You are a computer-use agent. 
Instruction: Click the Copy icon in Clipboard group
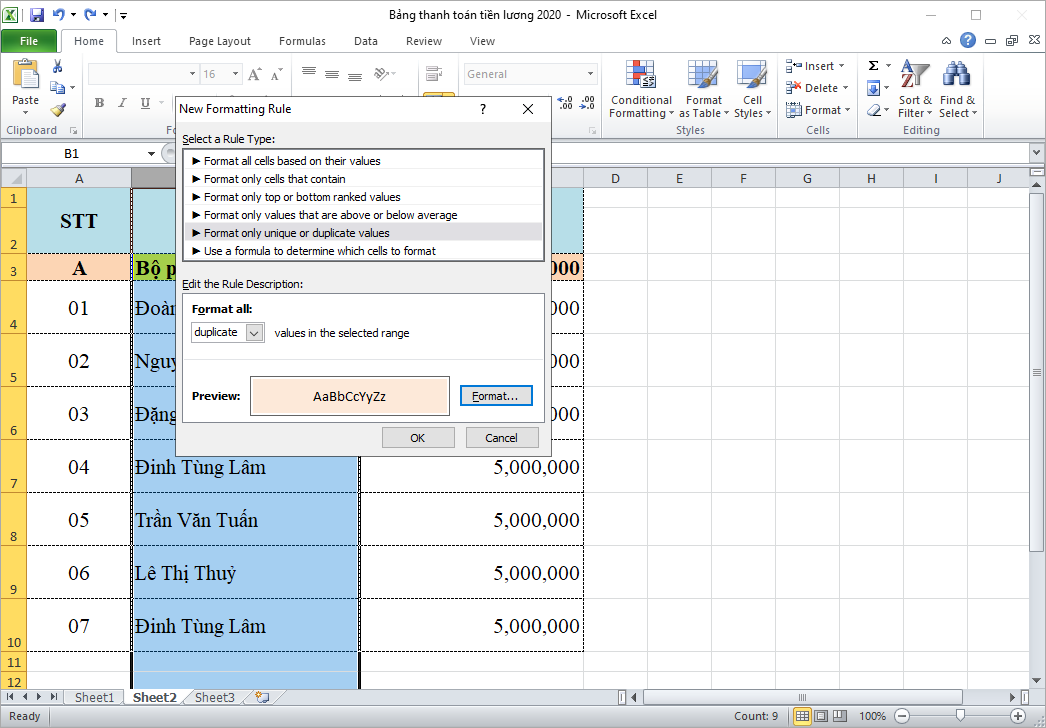point(57,88)
